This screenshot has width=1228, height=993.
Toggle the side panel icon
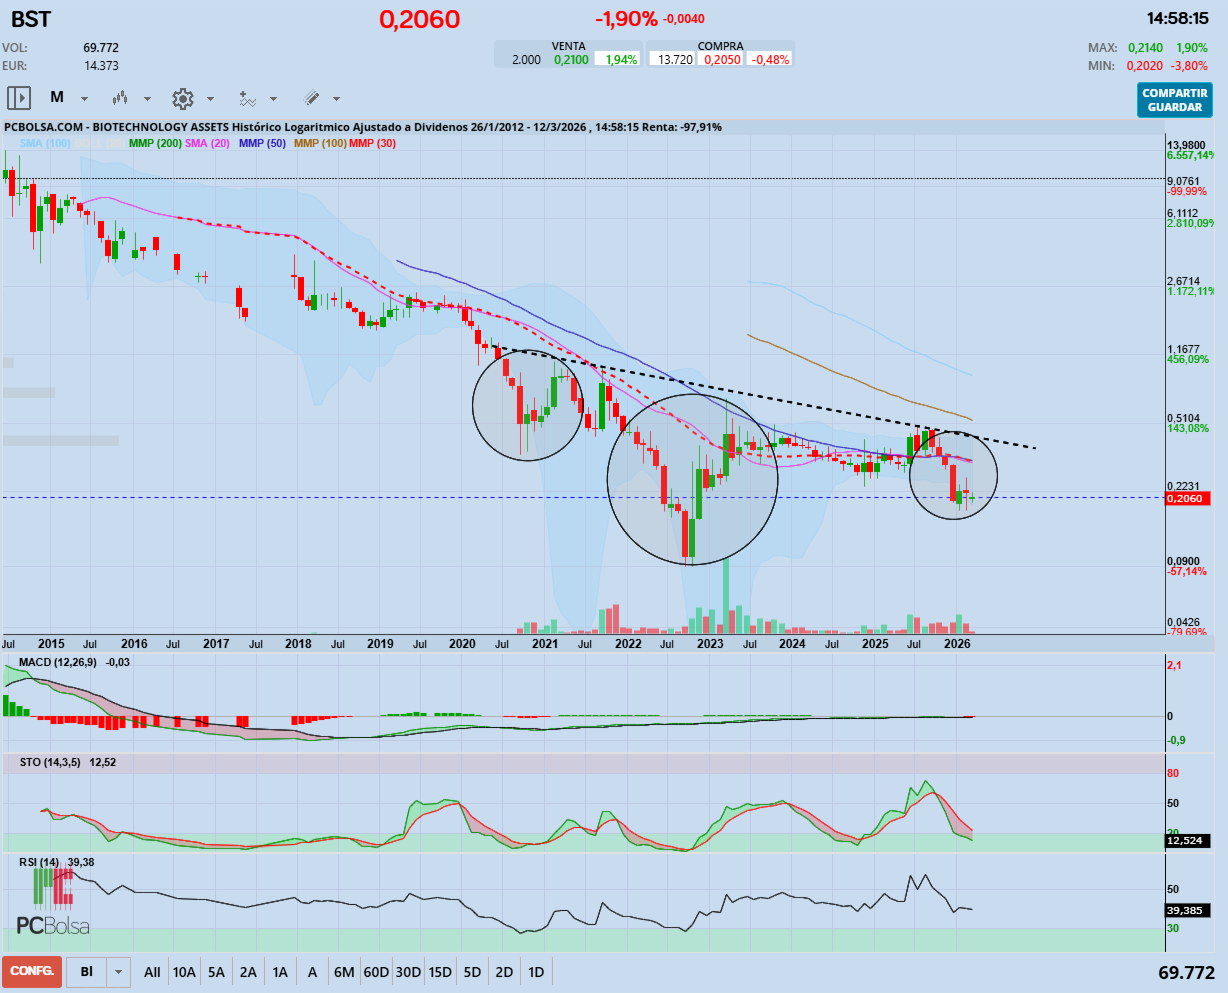pos(19,98)
